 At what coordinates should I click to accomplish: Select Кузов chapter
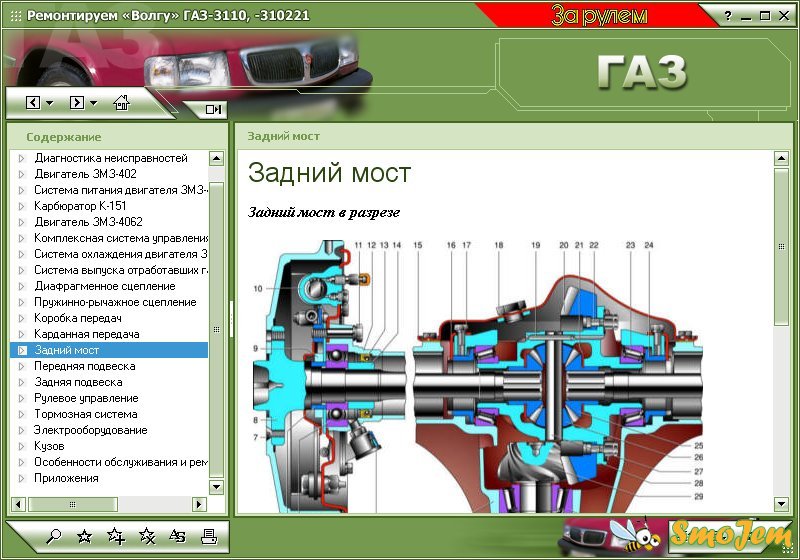coord(49,446)
